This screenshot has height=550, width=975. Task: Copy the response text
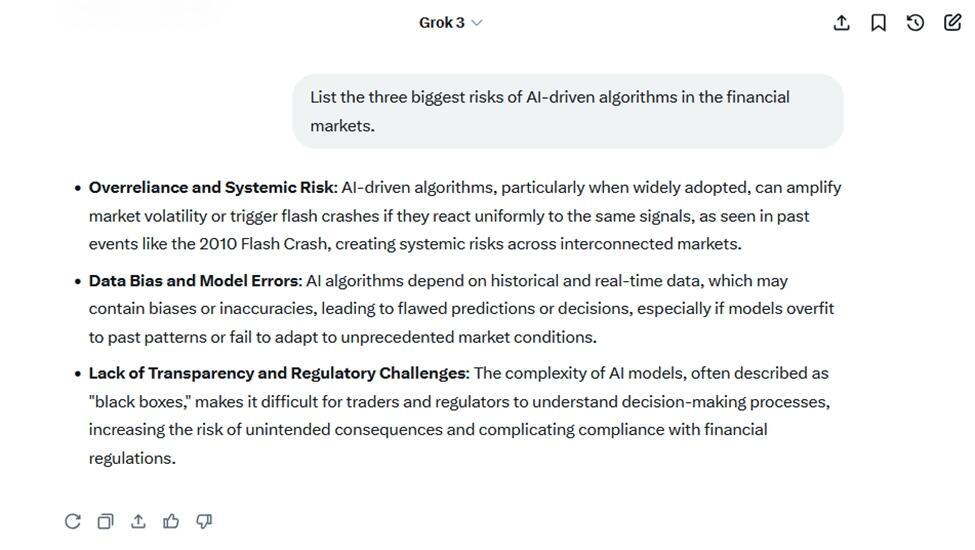(105, 521)
